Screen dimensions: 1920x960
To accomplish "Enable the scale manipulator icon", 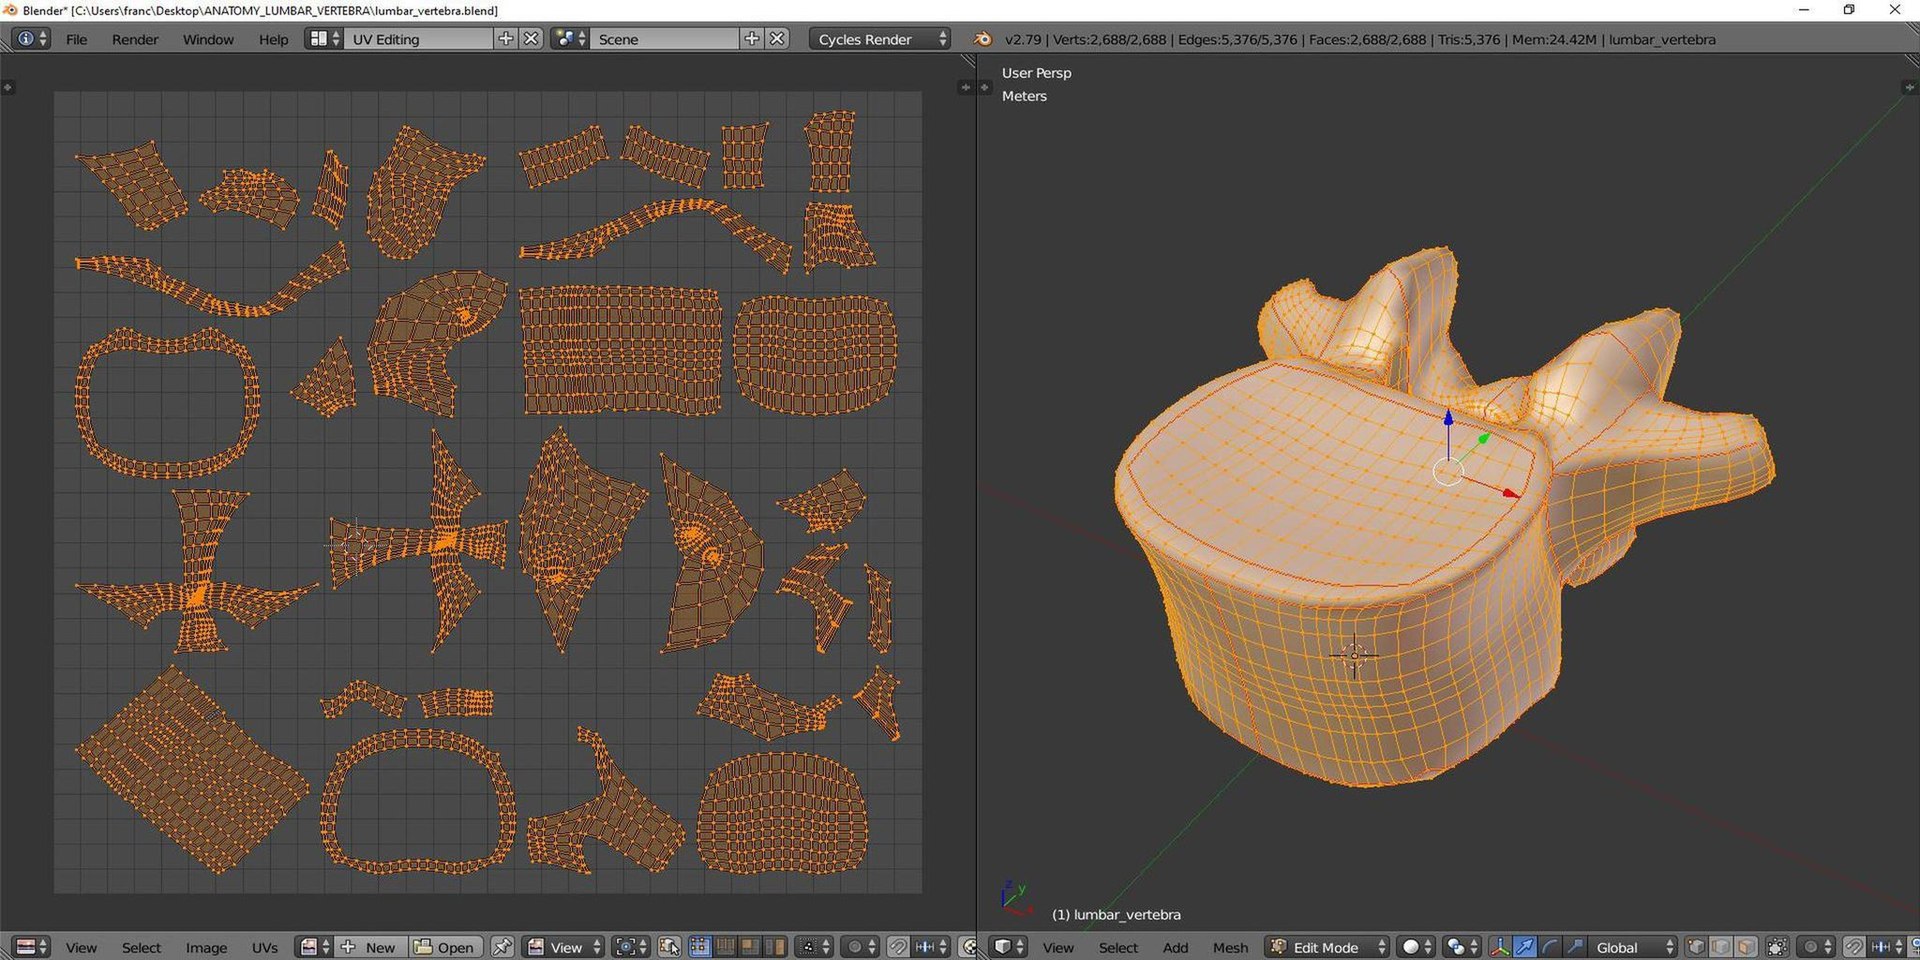I will tap(1574, 947).
